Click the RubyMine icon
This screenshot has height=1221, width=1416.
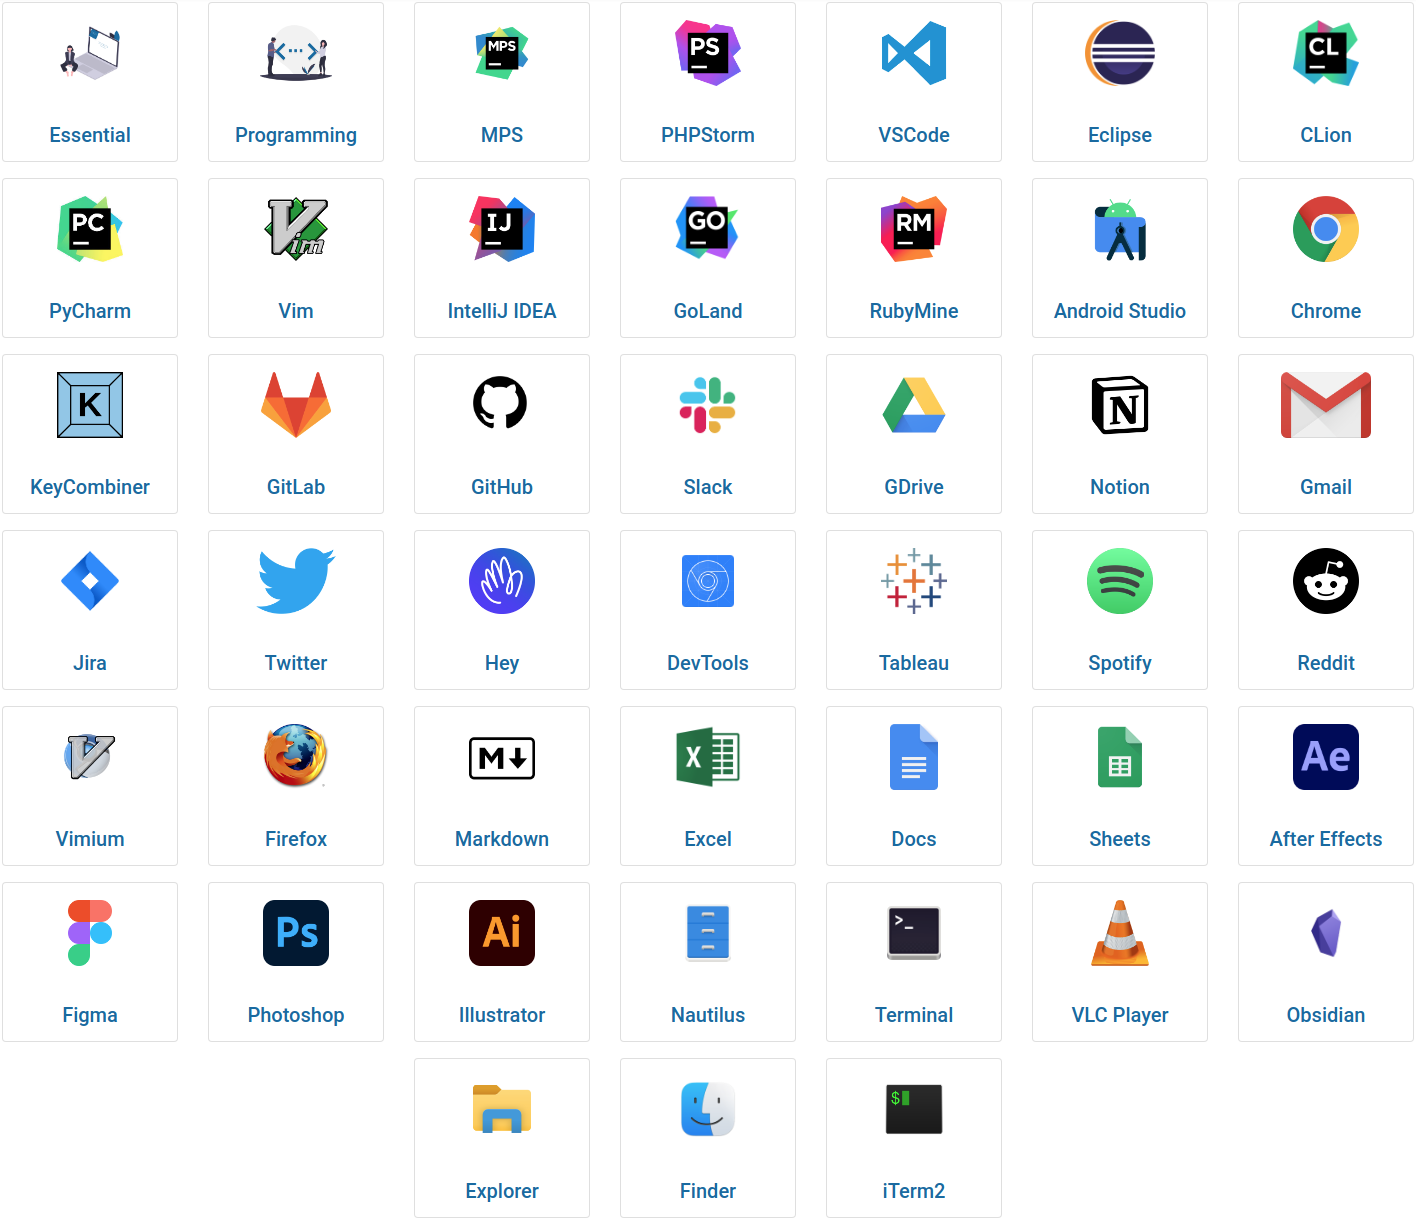pyautogui.click(x=914, y=229)
